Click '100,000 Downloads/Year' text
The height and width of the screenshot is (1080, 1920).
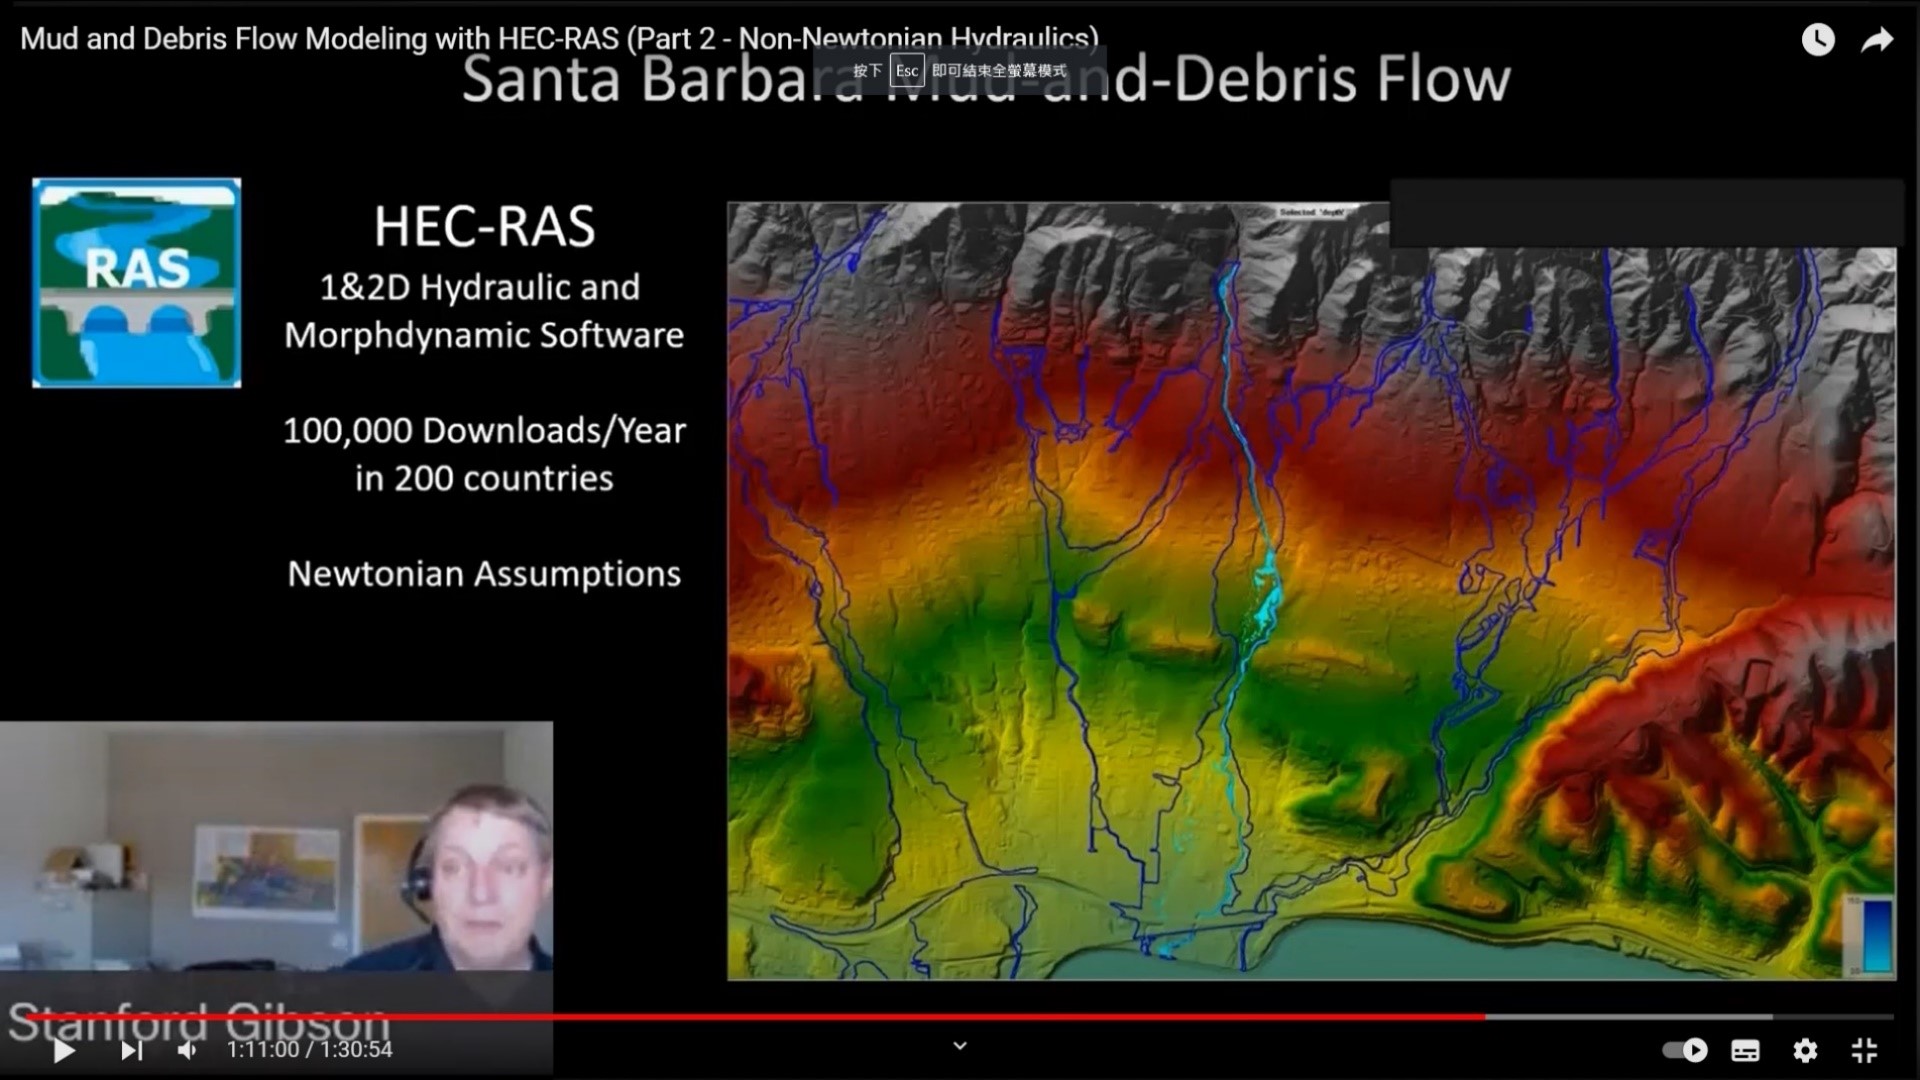pos(484,431)
